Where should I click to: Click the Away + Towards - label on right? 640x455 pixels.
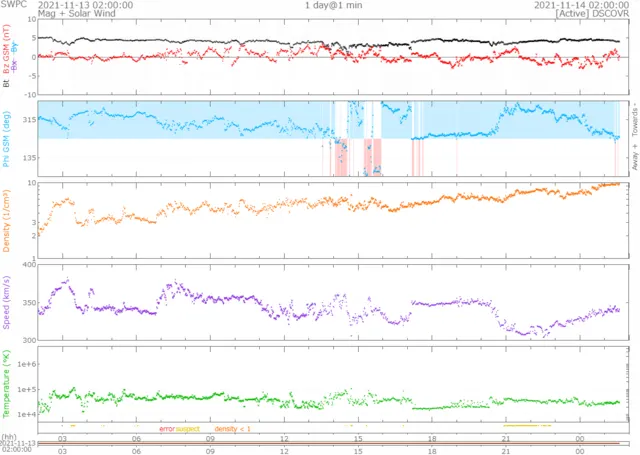tap(634, 138)
